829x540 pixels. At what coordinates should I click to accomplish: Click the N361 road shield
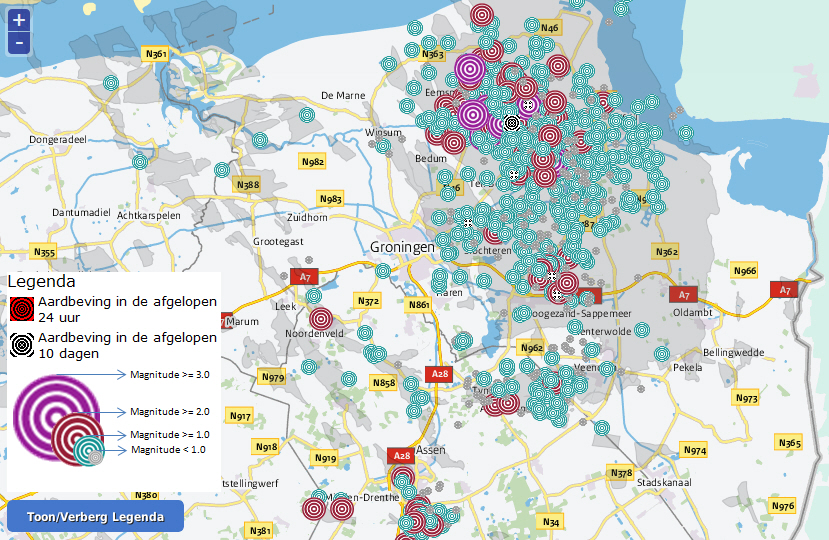pyautogui.click(x=154, y=54)
